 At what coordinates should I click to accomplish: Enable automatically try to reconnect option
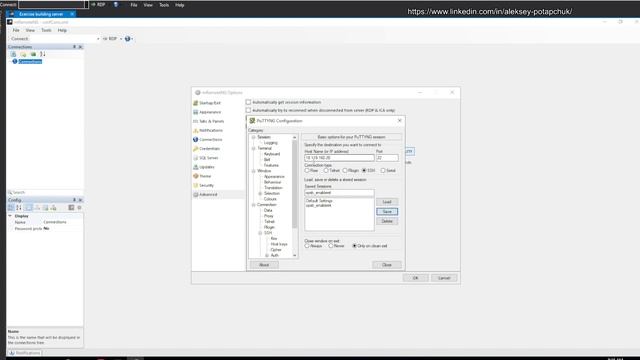[248, 110]
